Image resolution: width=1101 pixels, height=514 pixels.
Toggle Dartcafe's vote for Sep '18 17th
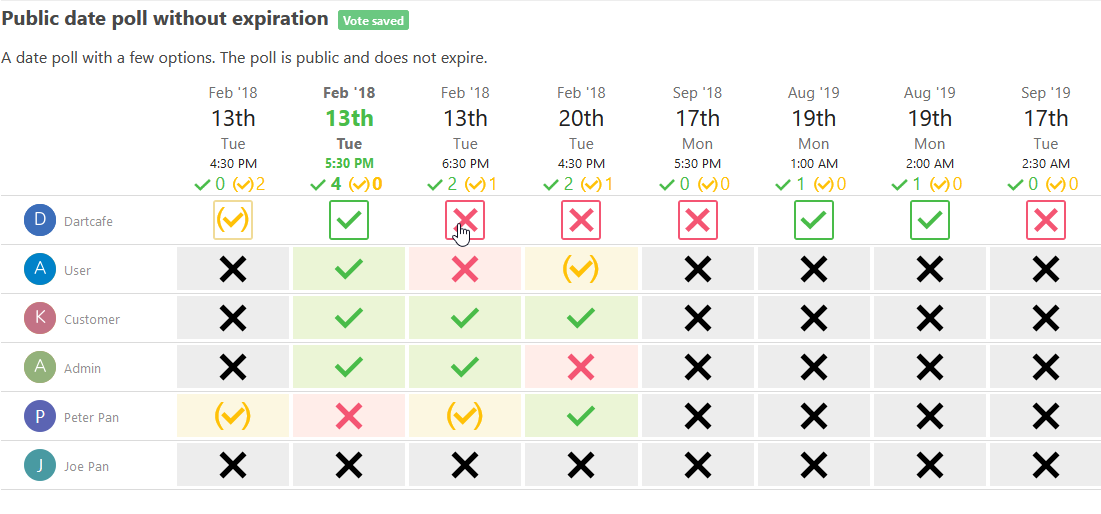697,220
